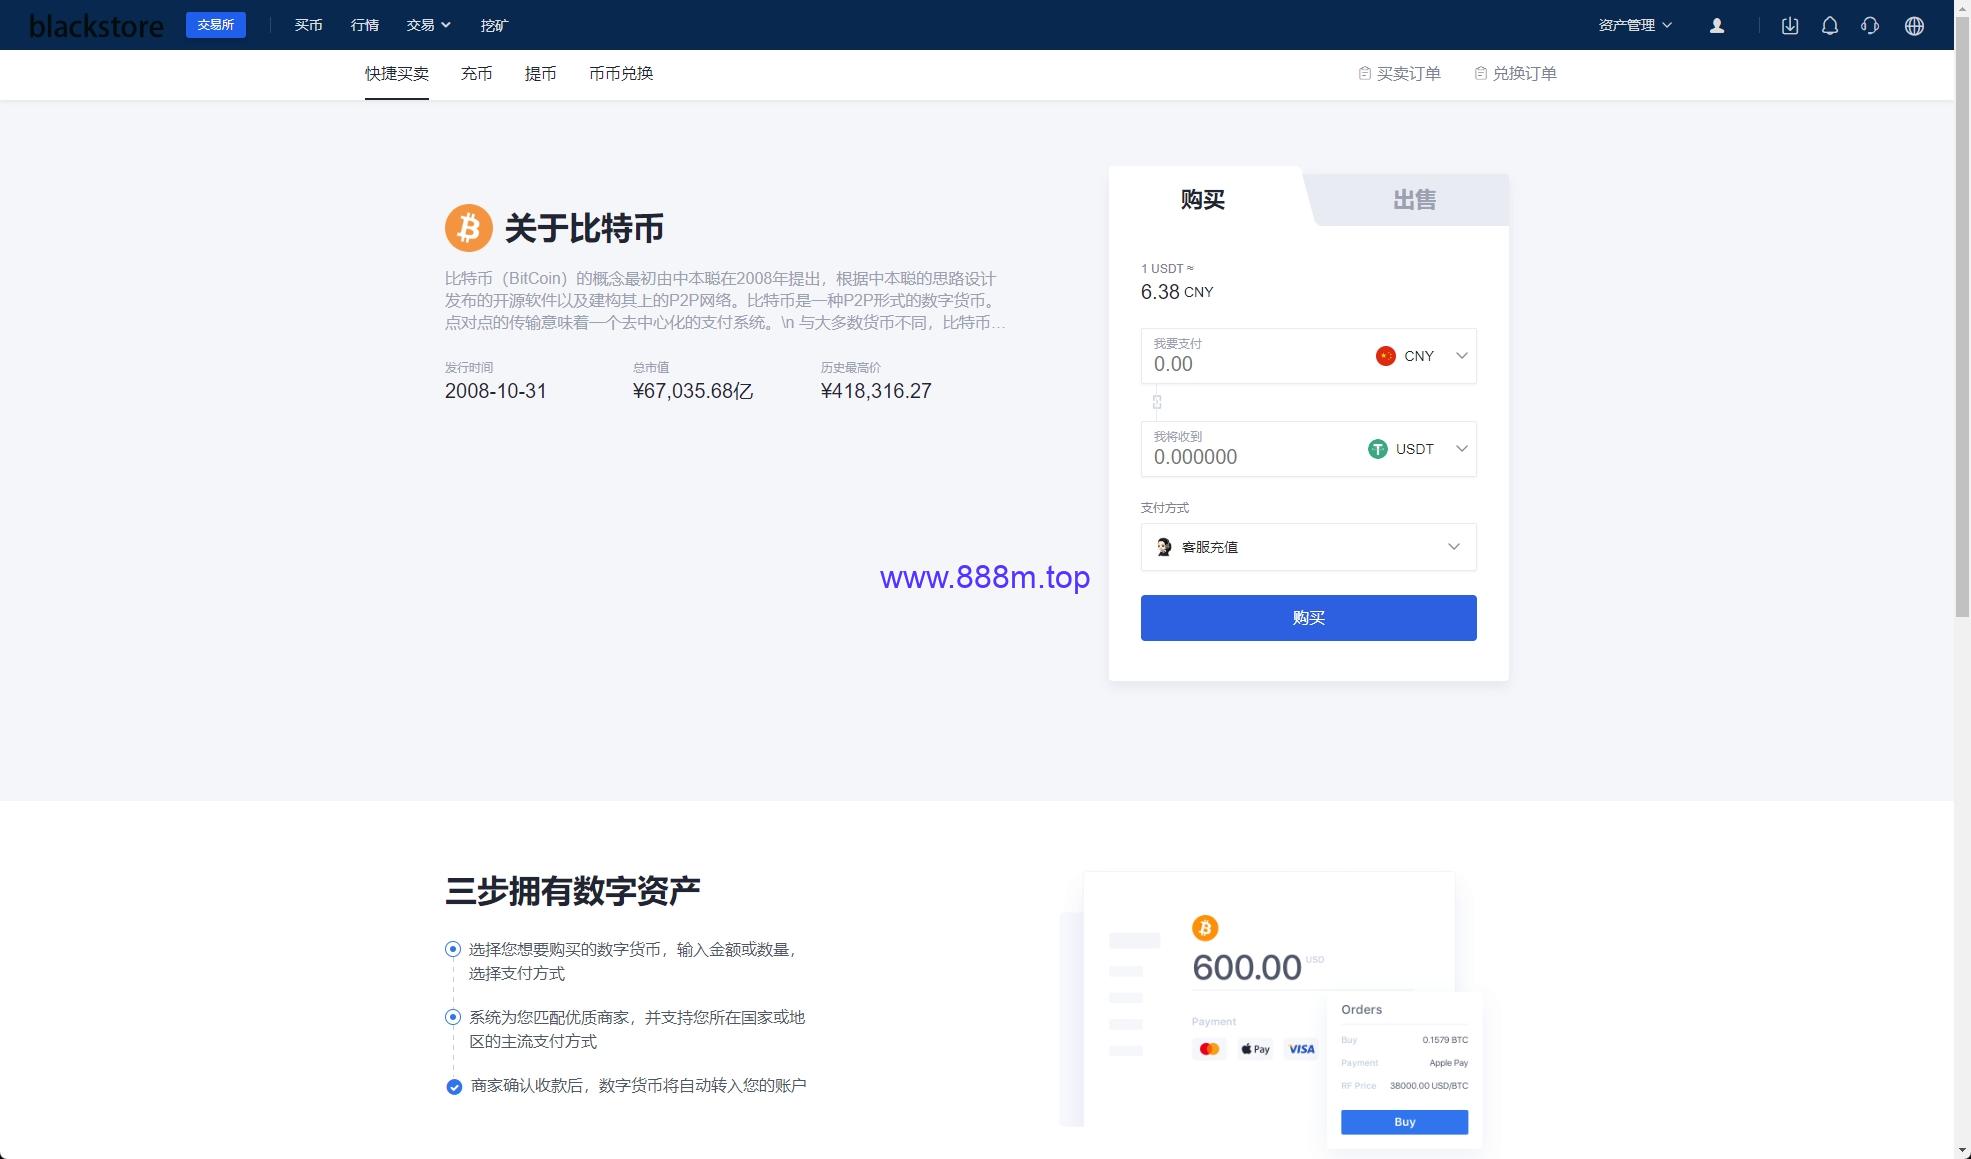Click the blue 购买 button

[x=1308, y=618]
